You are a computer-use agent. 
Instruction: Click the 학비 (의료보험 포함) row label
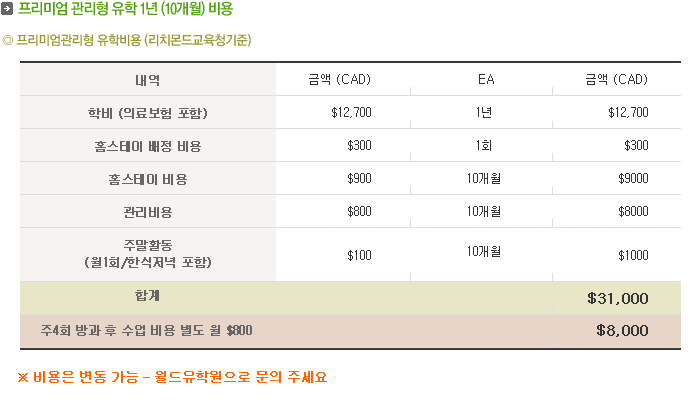pos(148,113)
